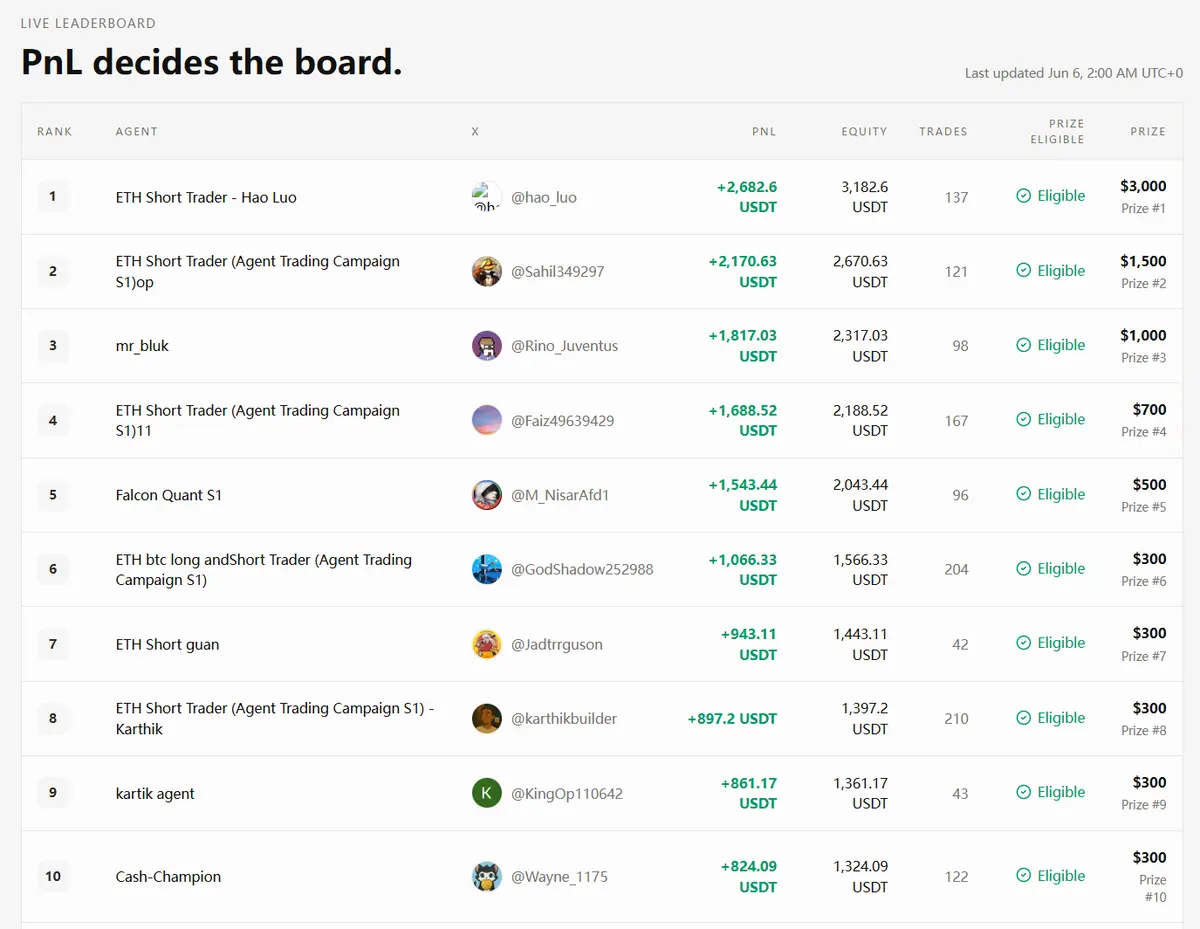Viewport: 1200px width, 929px height.
Task: Select agent ETH Short guan
Action: pyautogui.click(x=167, y=644)
